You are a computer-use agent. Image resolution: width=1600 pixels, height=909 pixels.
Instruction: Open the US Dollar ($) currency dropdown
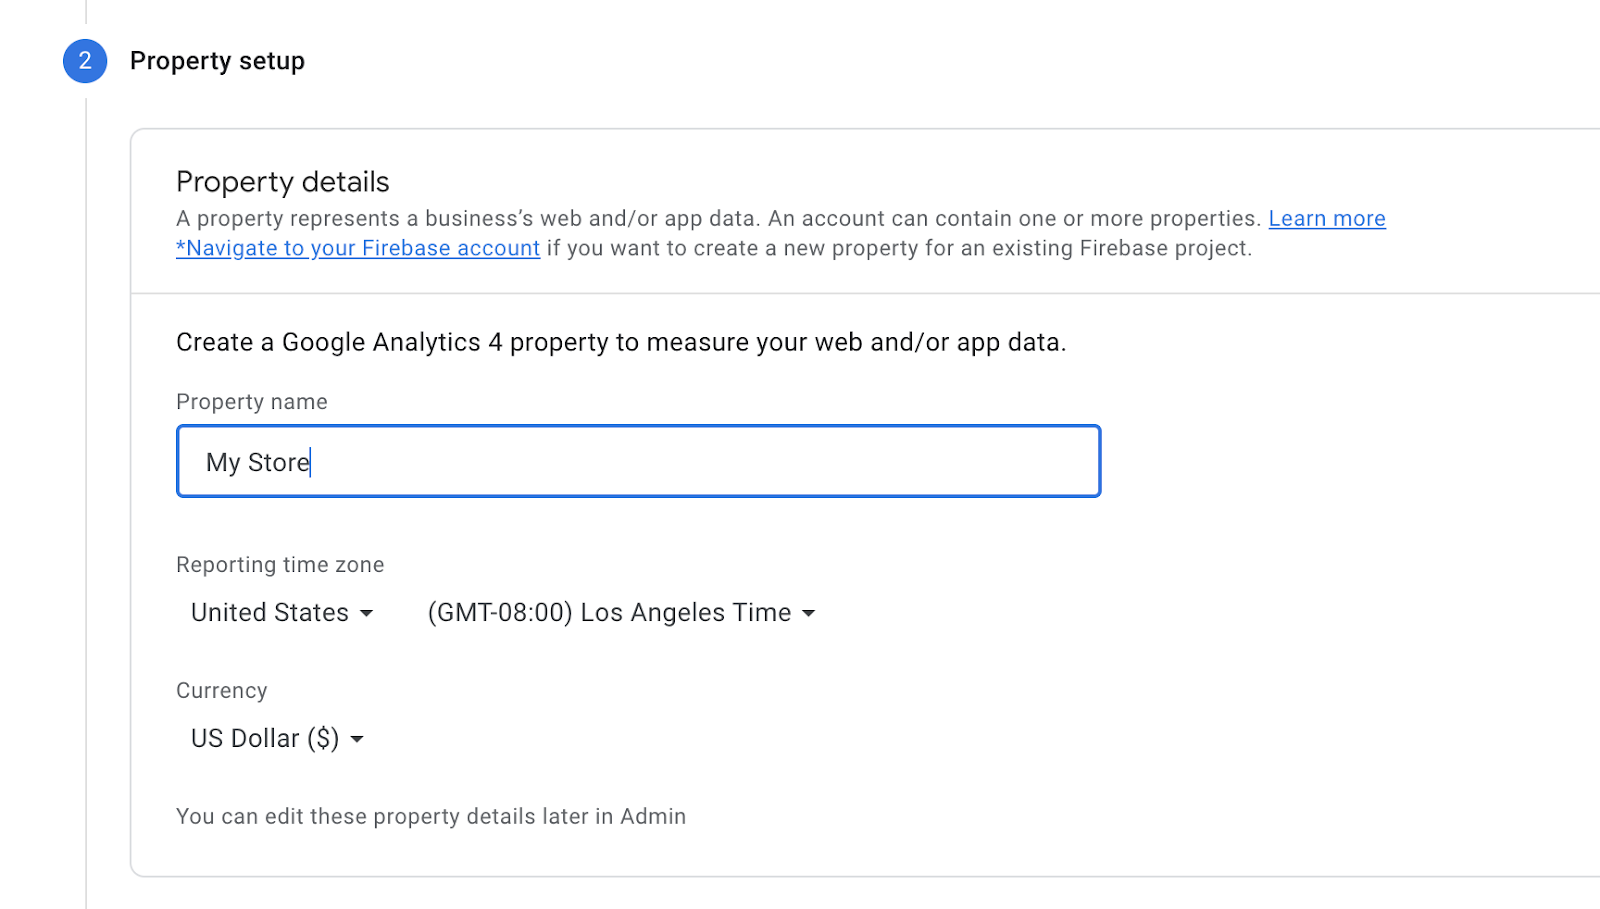265,738
